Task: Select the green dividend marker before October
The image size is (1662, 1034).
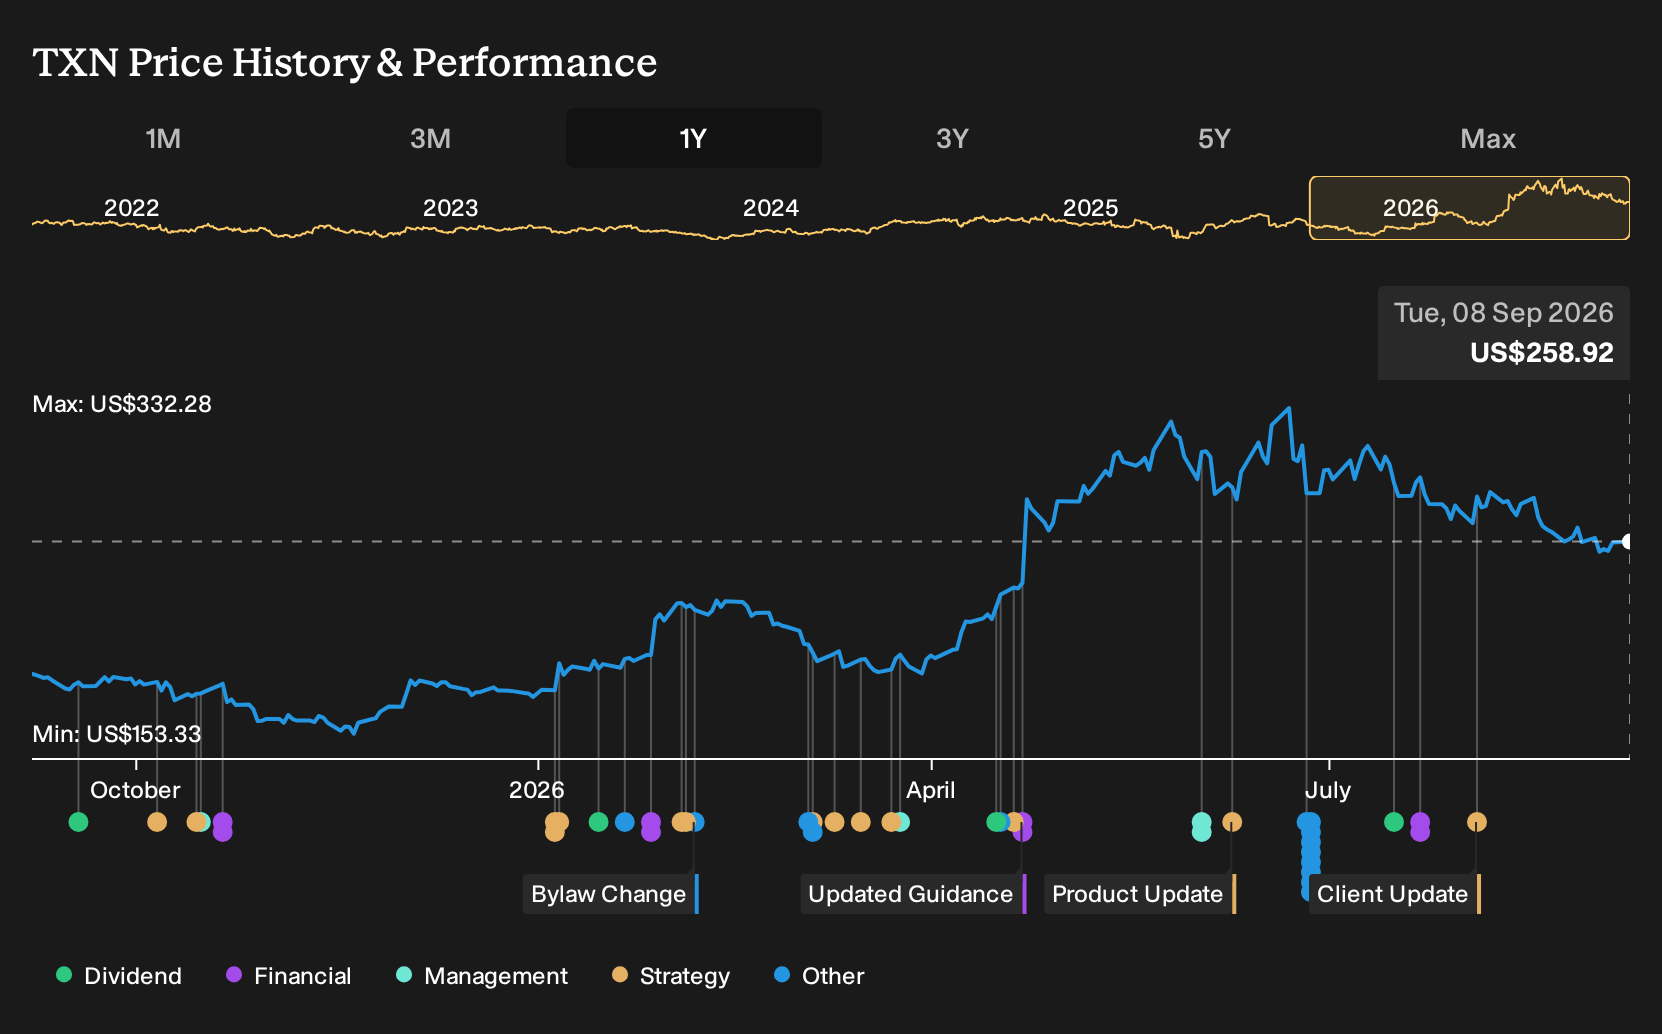Action: click(x=78, y=822)
